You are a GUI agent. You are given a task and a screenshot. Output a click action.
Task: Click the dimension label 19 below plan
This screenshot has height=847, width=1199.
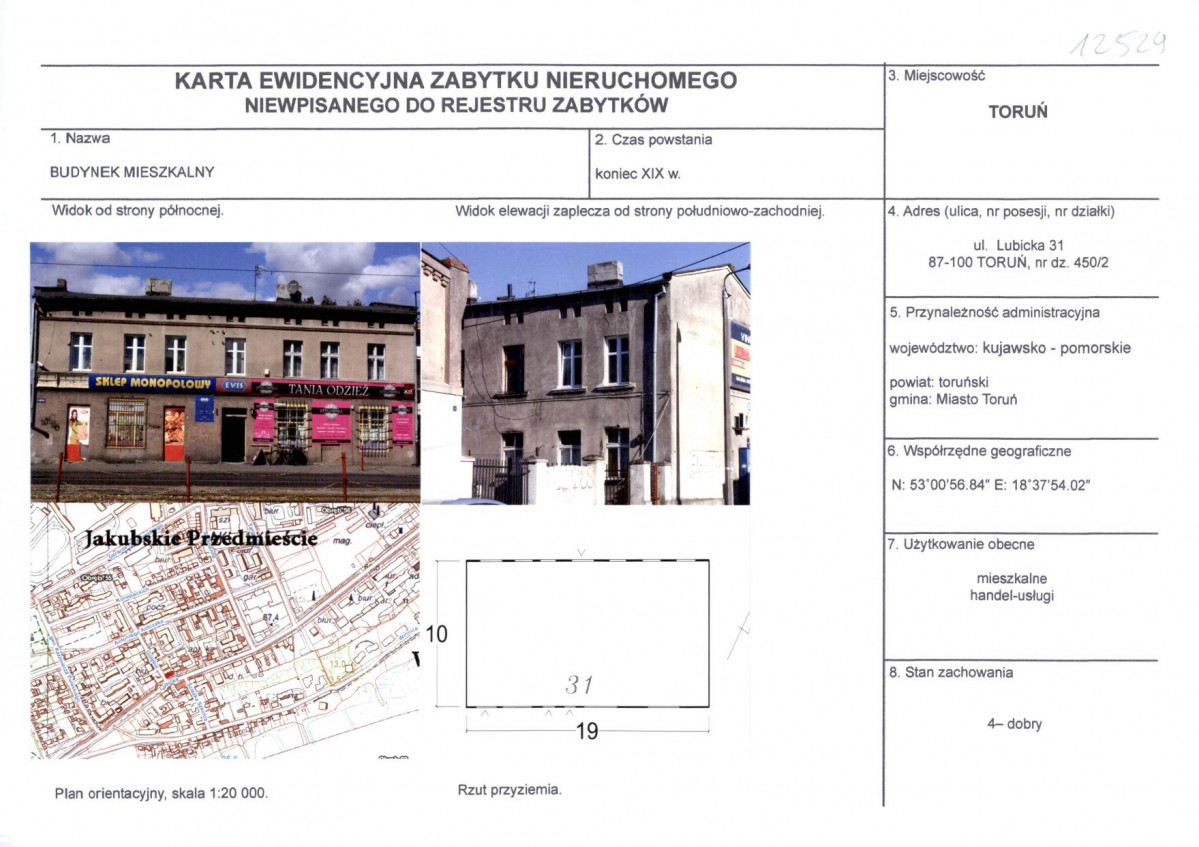(x=587, y=732)
